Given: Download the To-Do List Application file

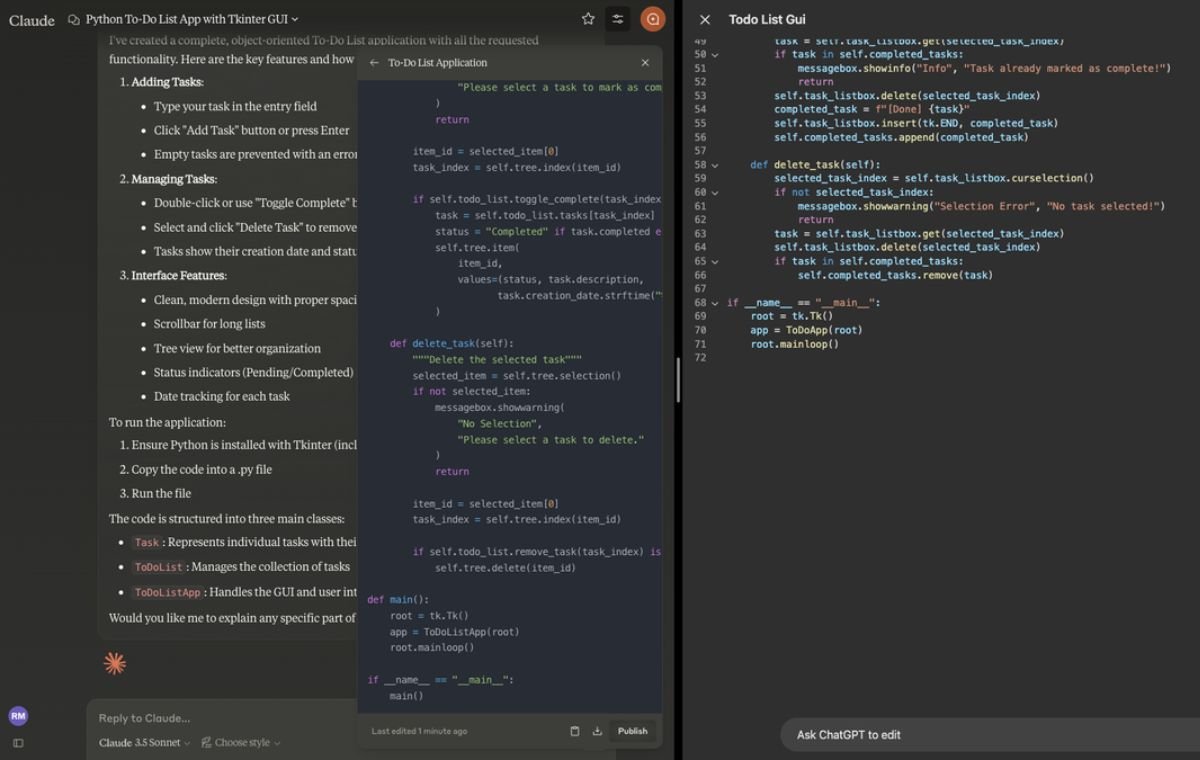Looking at the screenshot, I should point(597,731).
